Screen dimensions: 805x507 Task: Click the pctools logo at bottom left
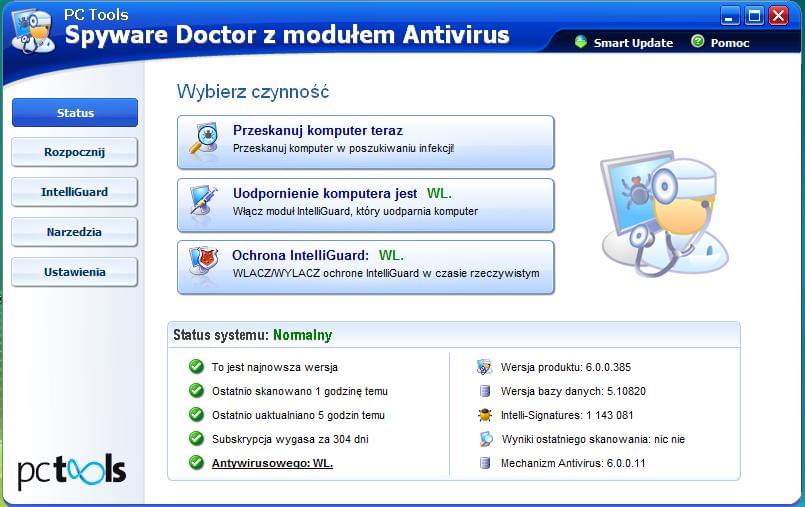tap(72, 471)
